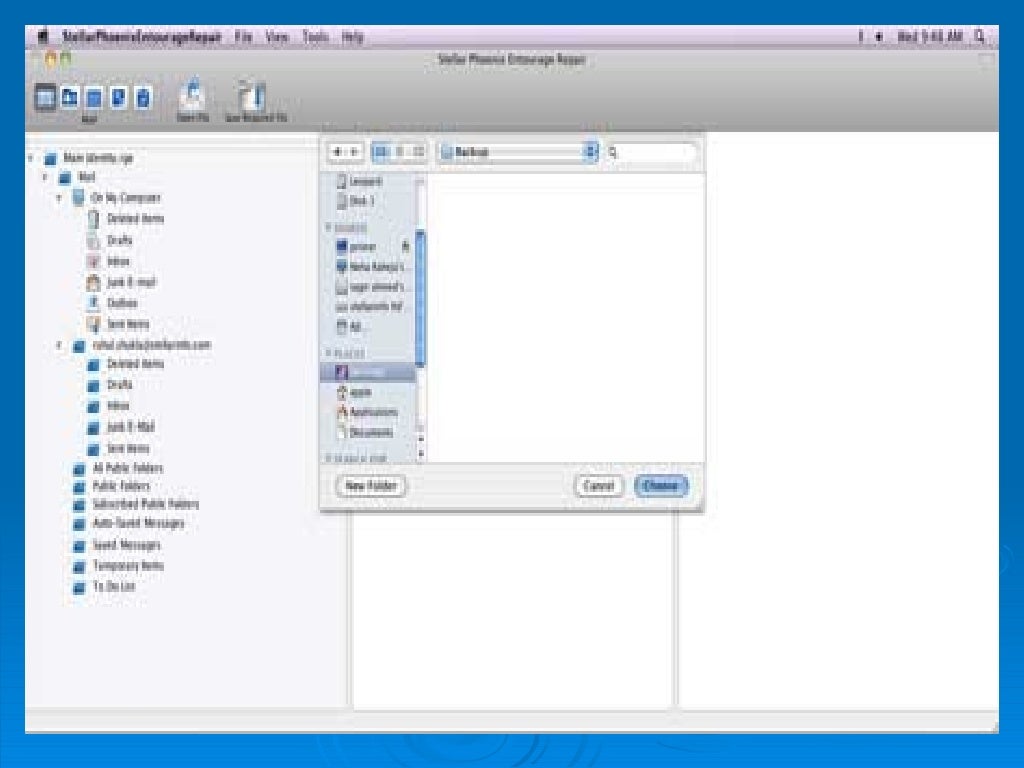Open Applications in the dialog sidebar
The image size is (1024, 768).
tap(366, 412)
